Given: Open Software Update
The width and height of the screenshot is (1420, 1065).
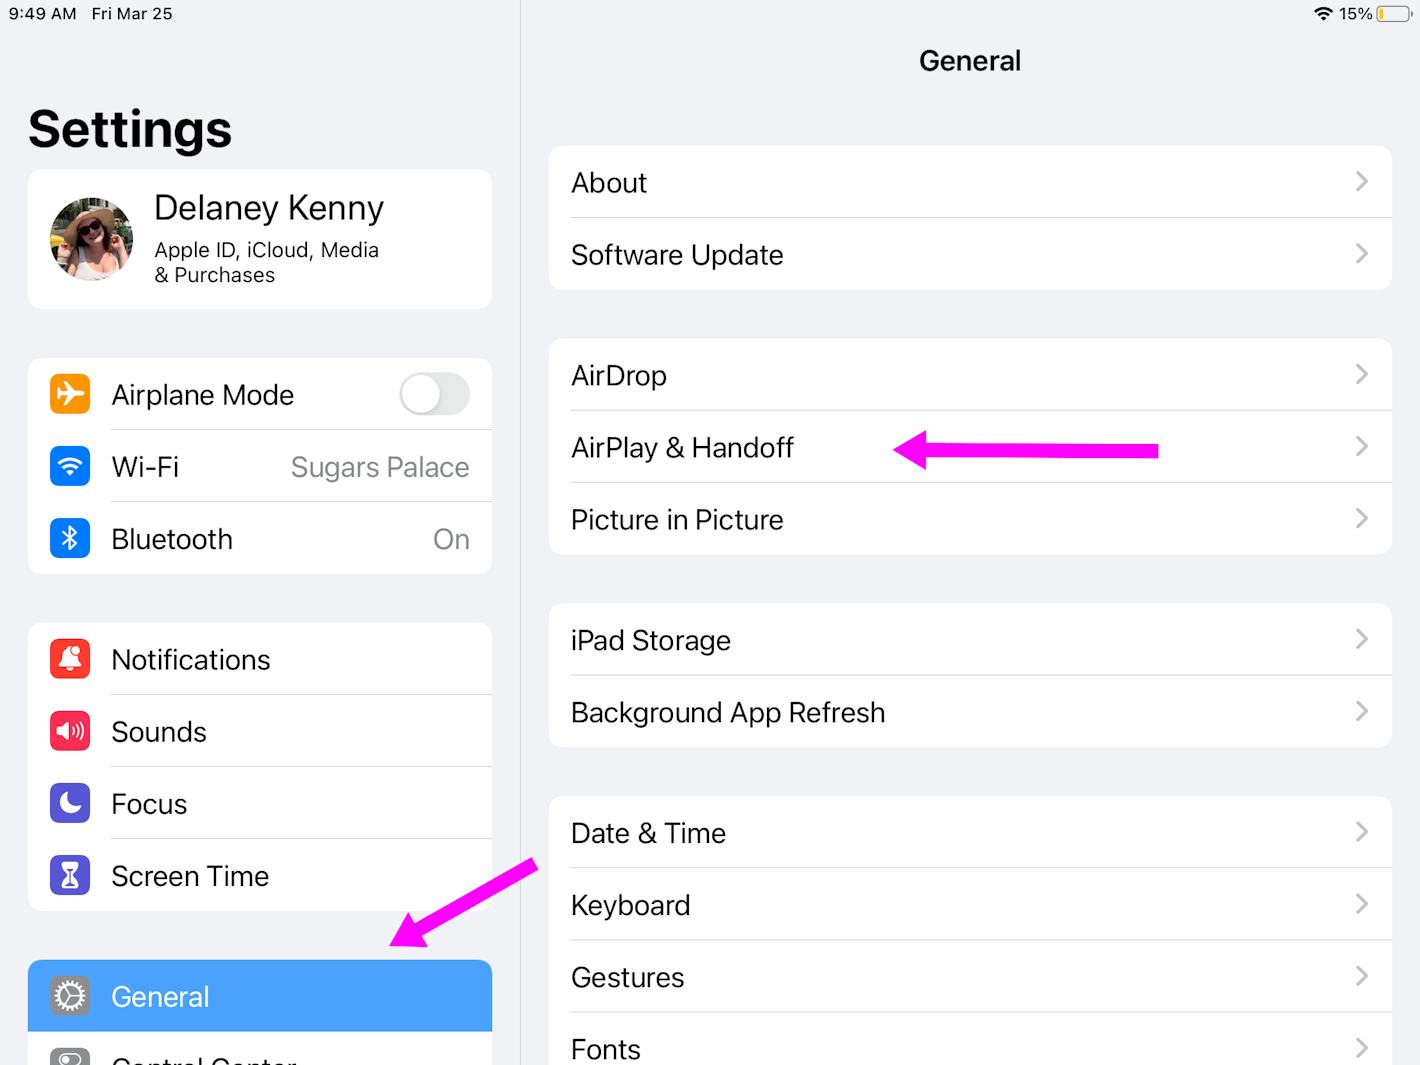Looking at the screenshot, I should pyautogui.click(x=970, y=255).
